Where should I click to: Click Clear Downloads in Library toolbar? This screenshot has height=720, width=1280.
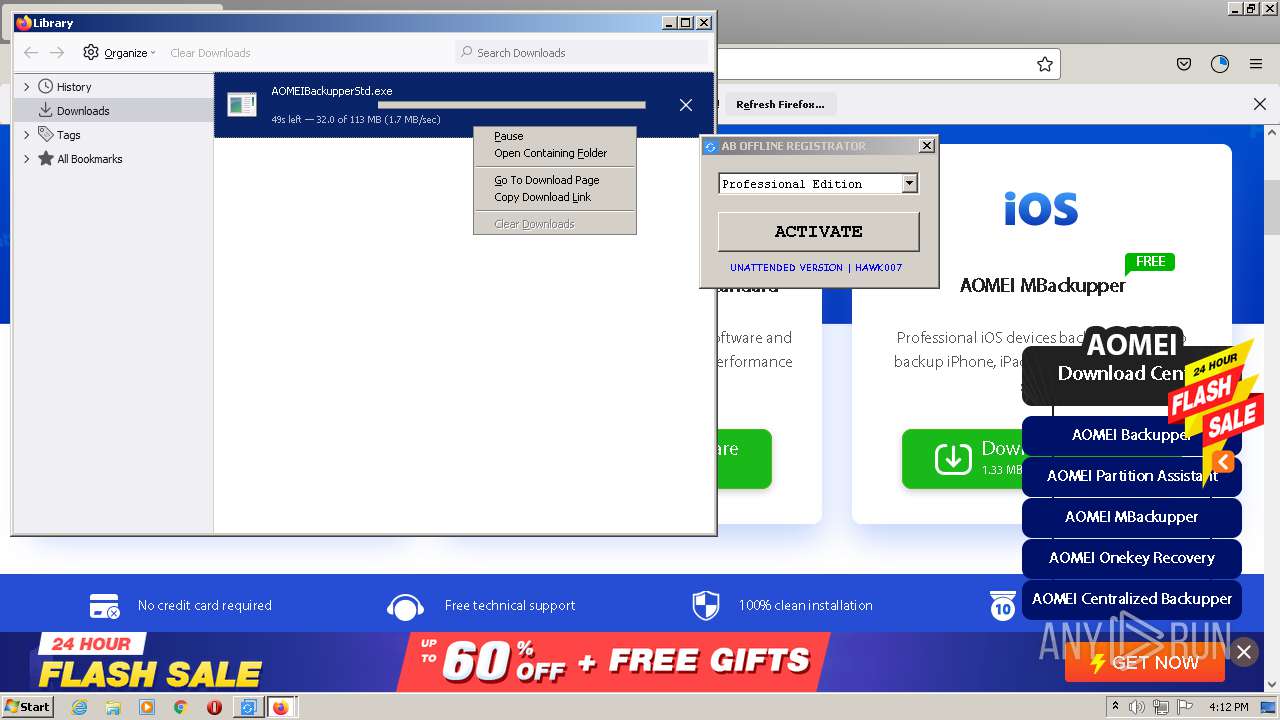pyautogui.click(x=210, y=53)
